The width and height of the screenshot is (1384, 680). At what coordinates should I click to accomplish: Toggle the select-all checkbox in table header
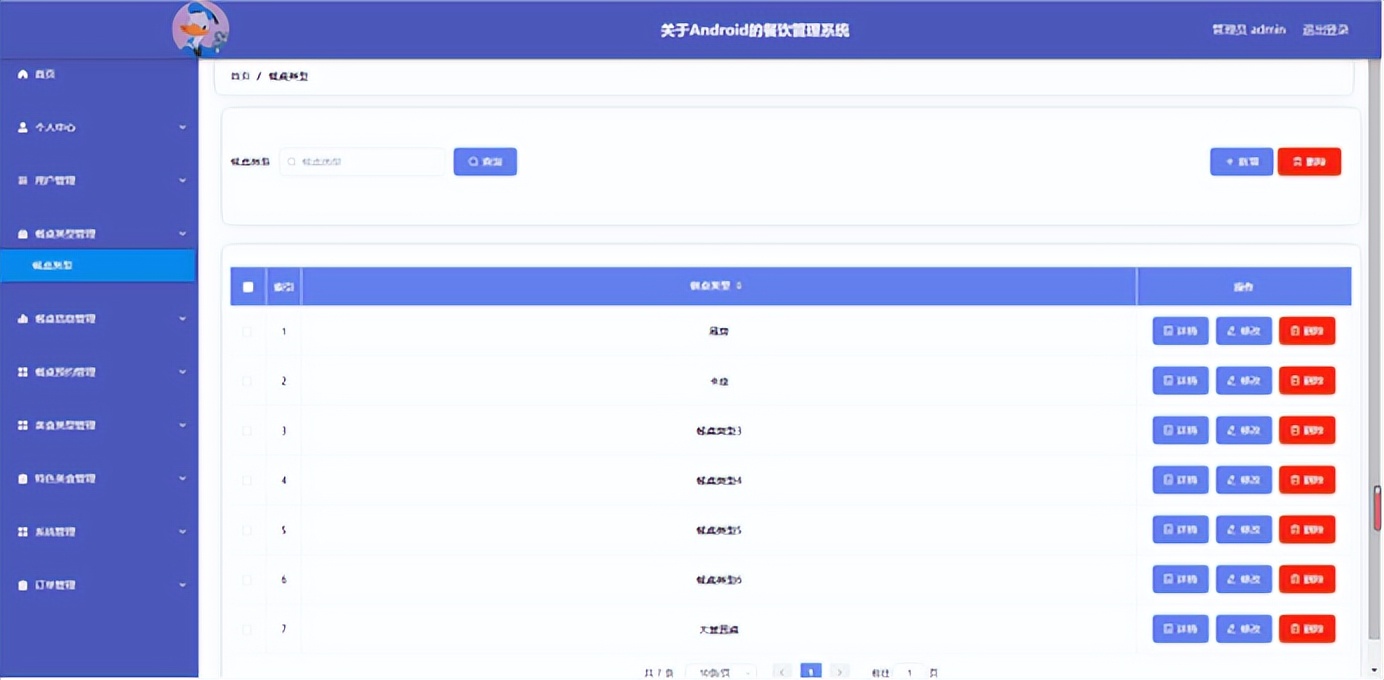[x=248, y=286]
